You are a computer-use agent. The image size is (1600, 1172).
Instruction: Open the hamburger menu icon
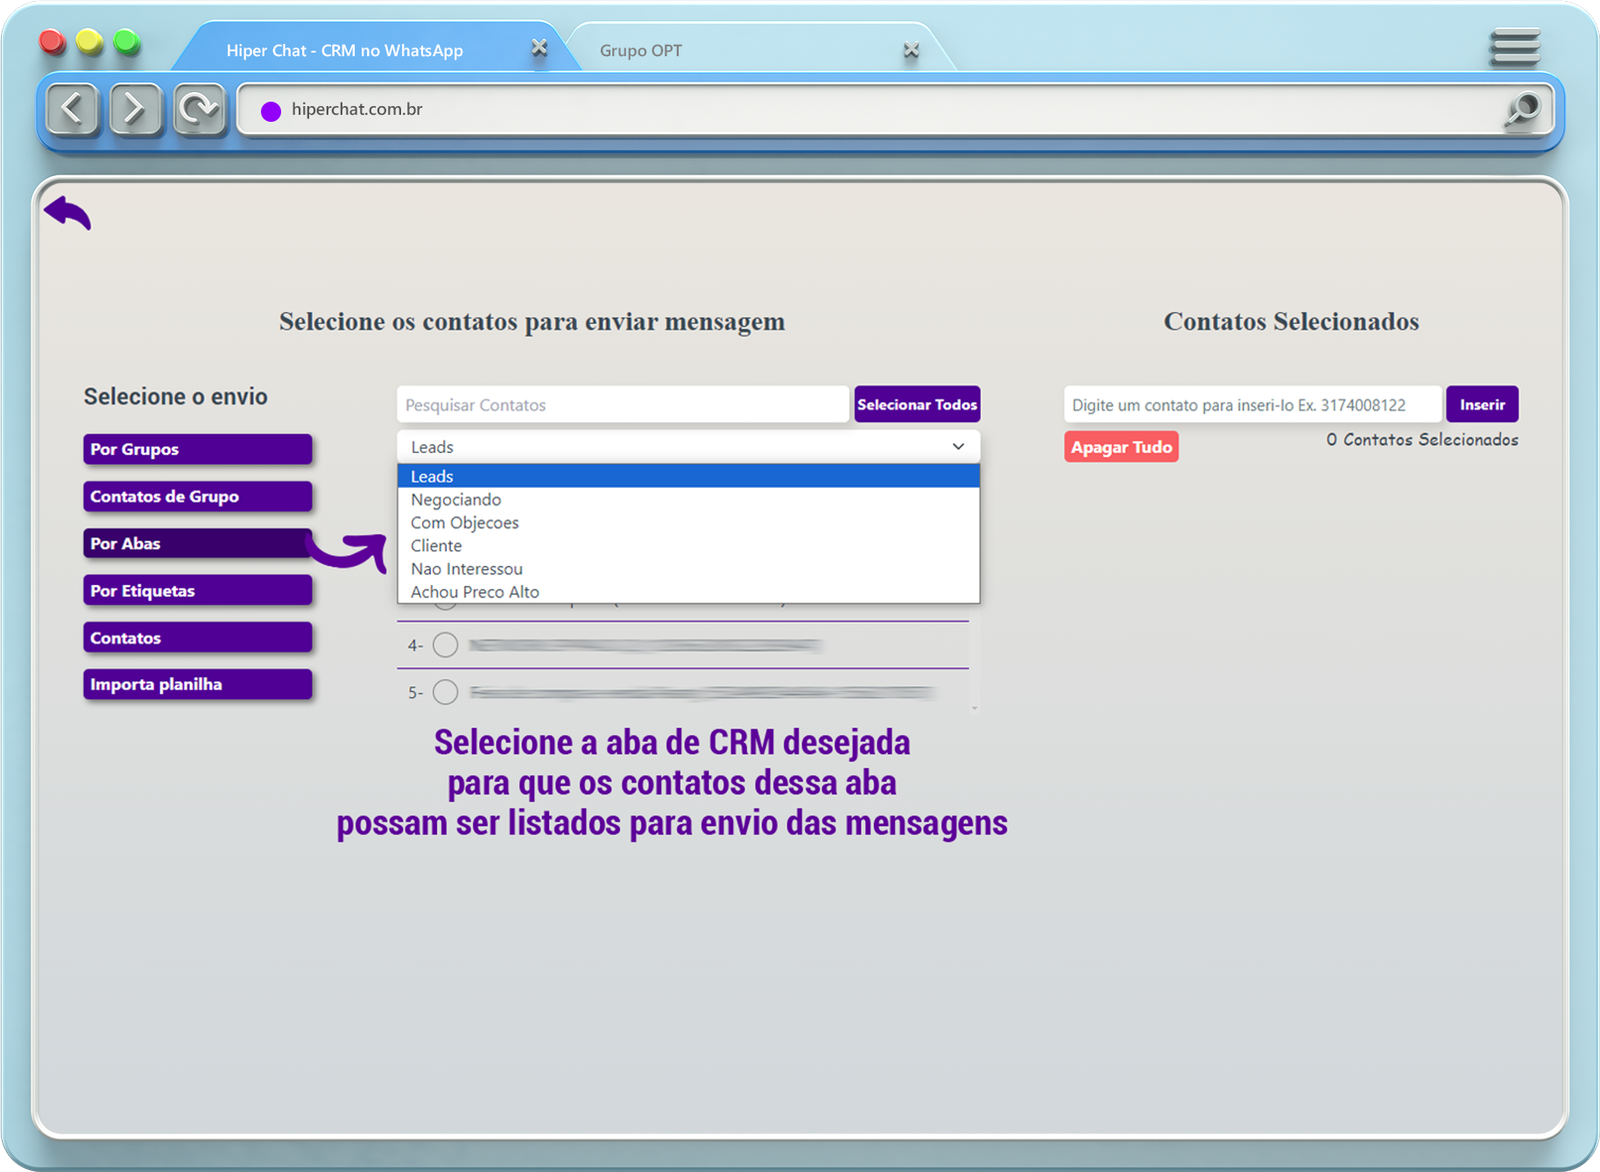pos(1514,47)
